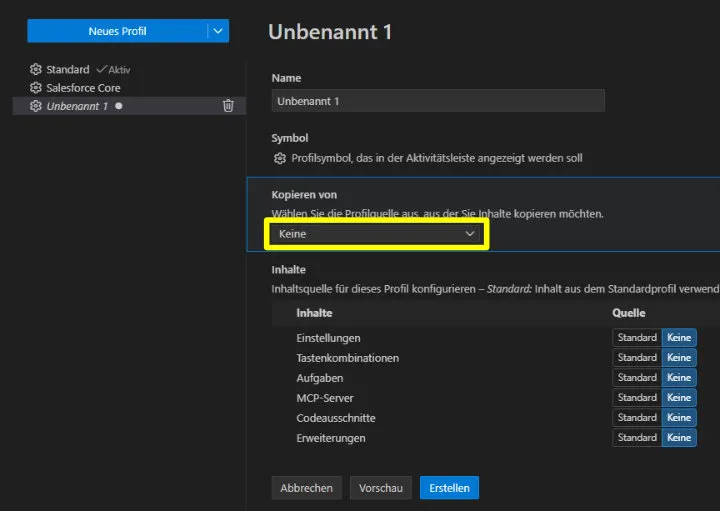The width and height of the screenshot is (720, 511).
Task: Select the Salesforce Core profile
Action: coord(83,88)
